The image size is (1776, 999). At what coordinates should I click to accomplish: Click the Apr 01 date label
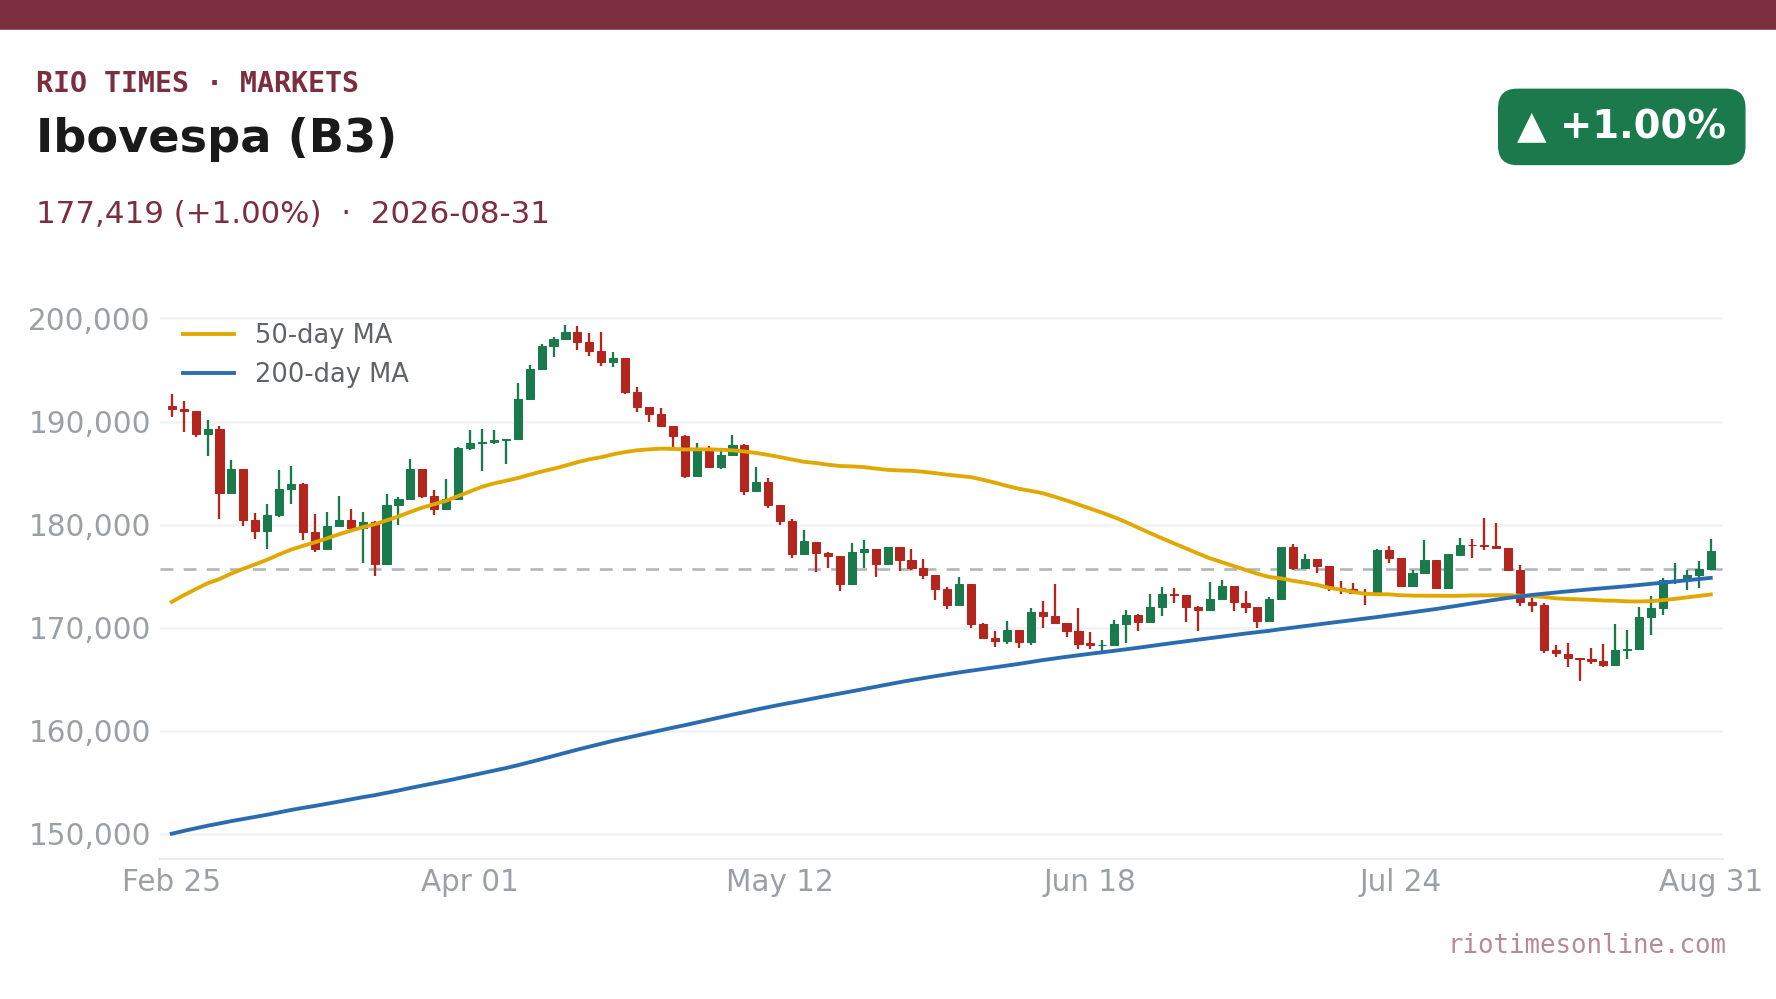click(469, 882)
